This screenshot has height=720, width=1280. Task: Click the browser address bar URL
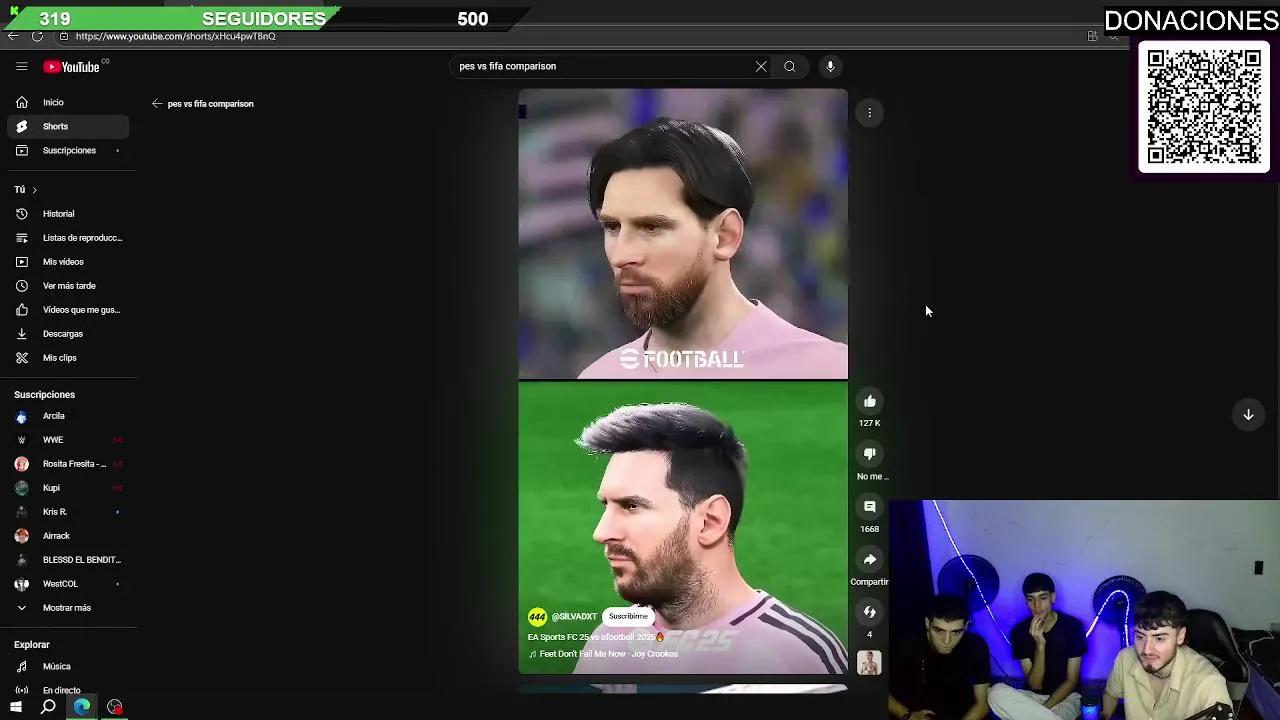(175, 36)
